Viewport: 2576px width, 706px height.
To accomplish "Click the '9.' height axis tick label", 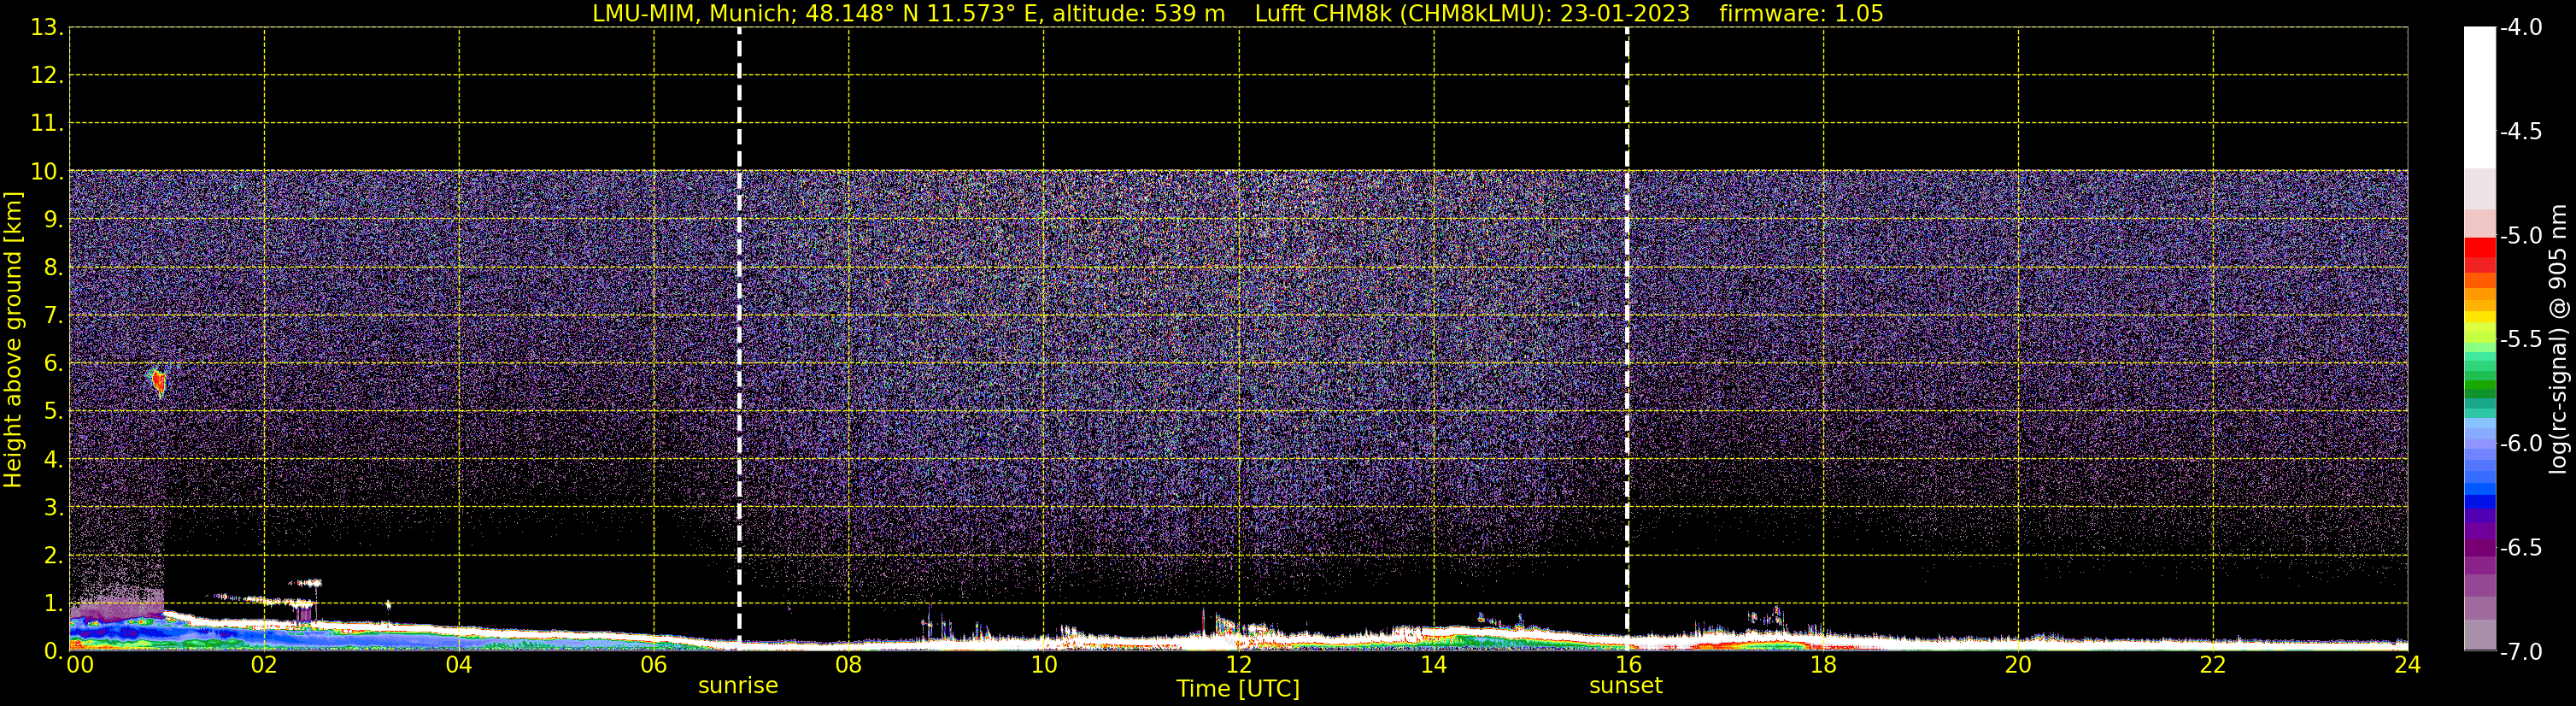I will [x=53, y=220].
